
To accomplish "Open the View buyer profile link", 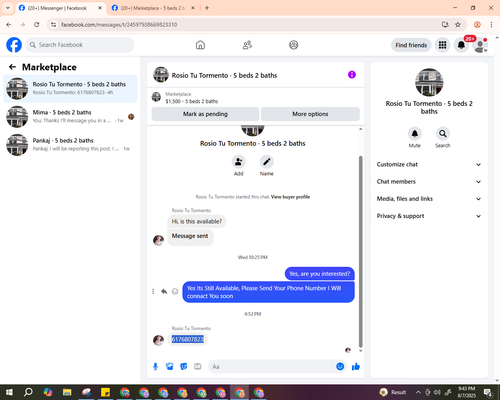I will pos(290,197).
